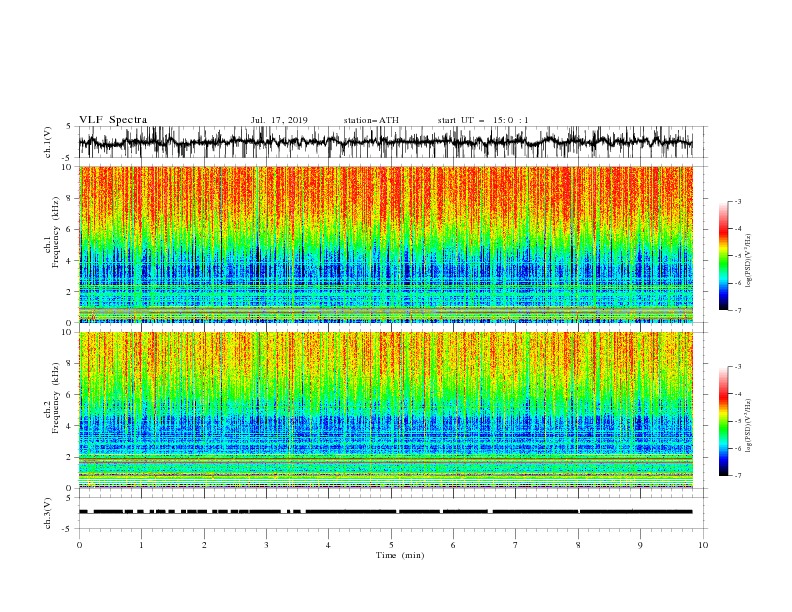Click the ch.1 frequency tick label "2"

(69, 291)
